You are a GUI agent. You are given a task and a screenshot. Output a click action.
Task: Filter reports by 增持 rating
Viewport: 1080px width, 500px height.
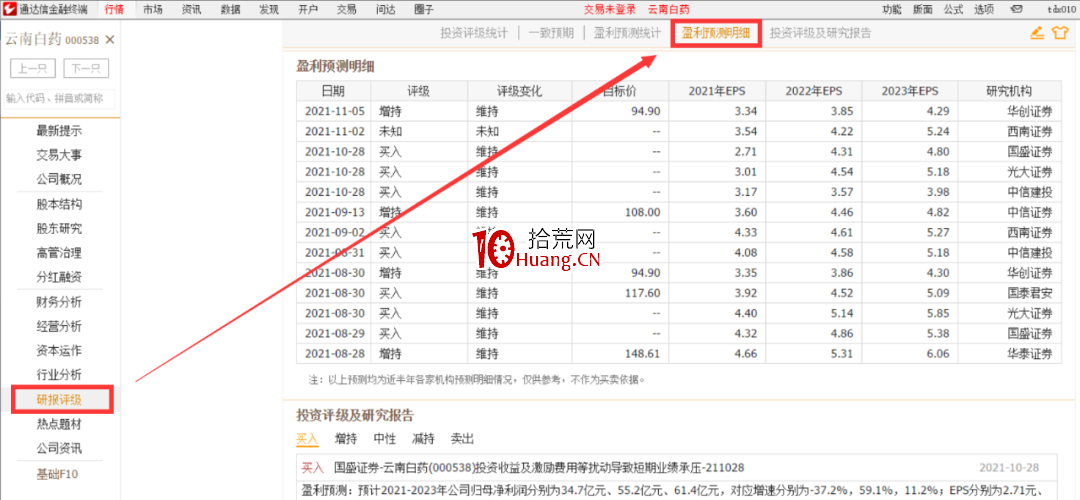pyautogui.click(x=346, y=439)
